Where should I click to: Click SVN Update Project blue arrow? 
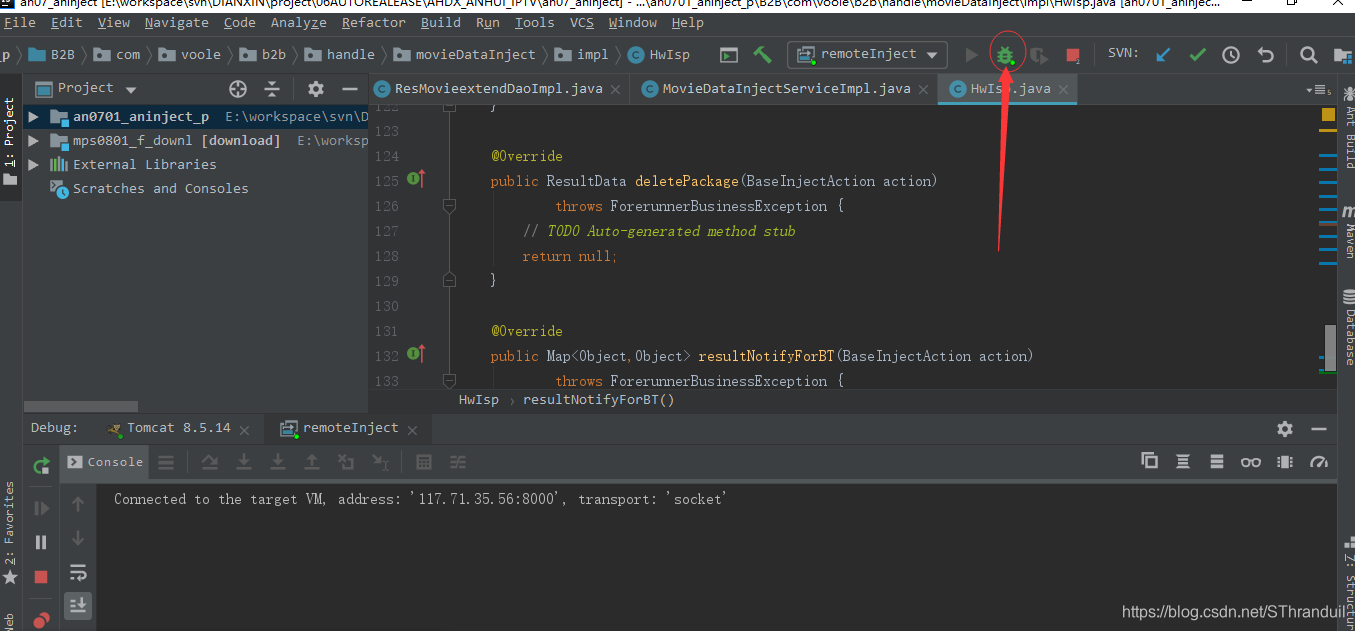pos(1163,55)
